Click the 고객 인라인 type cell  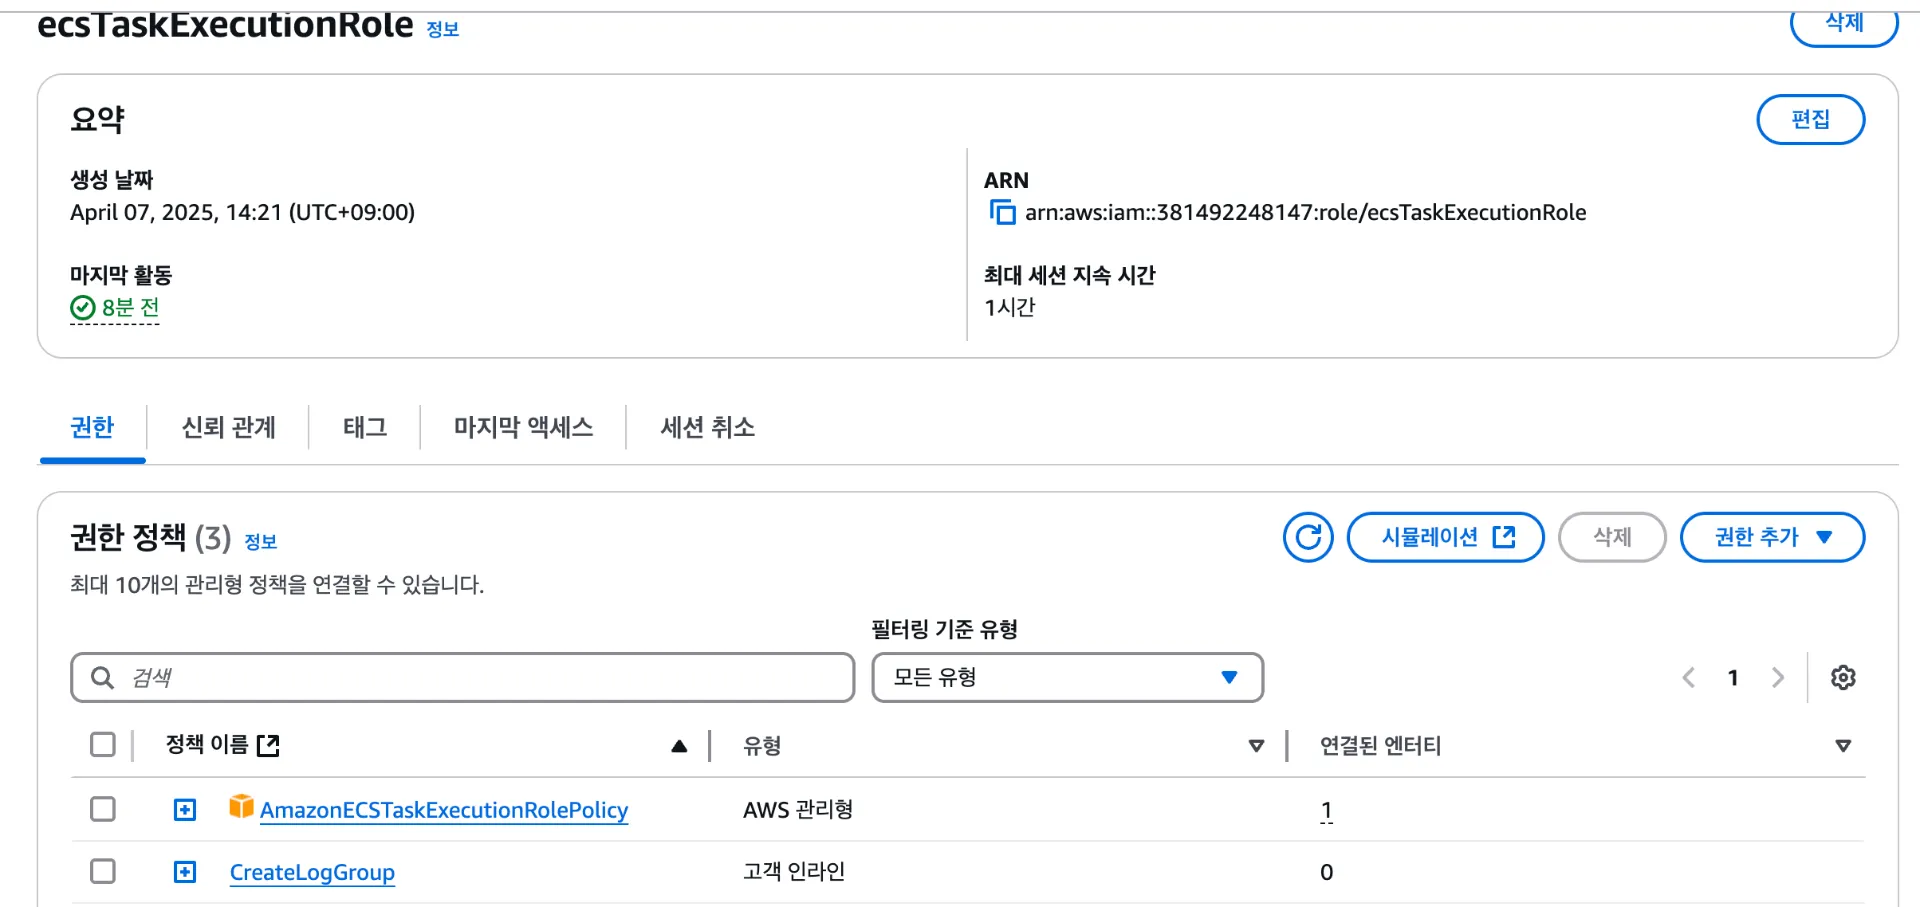click(794, 872)
